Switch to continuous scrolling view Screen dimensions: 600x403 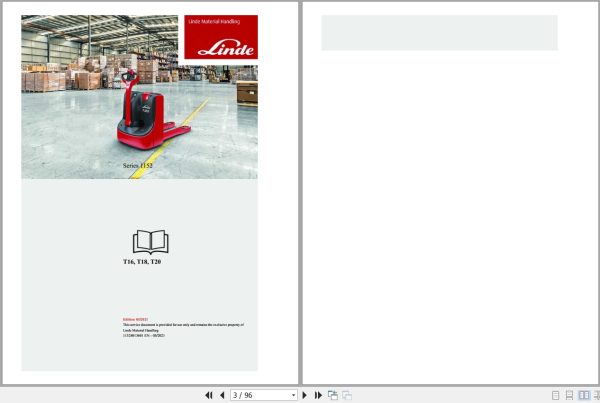(x=569, y=395)
